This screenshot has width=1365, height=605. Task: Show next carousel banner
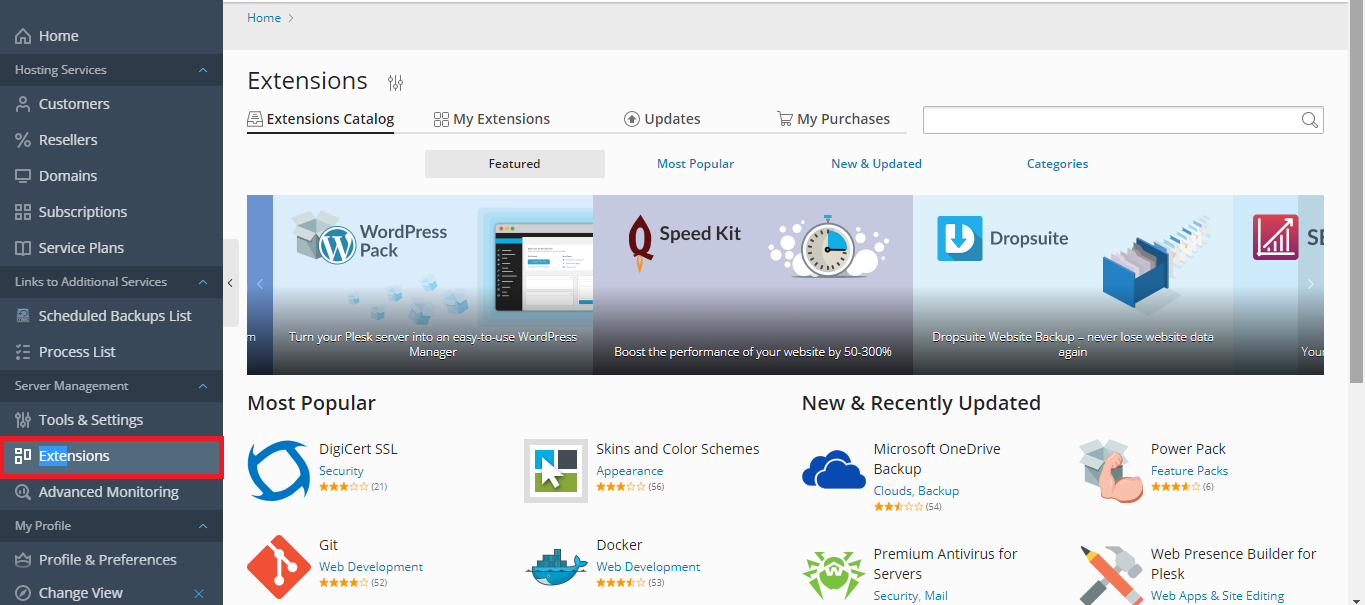click(1311, 284)
